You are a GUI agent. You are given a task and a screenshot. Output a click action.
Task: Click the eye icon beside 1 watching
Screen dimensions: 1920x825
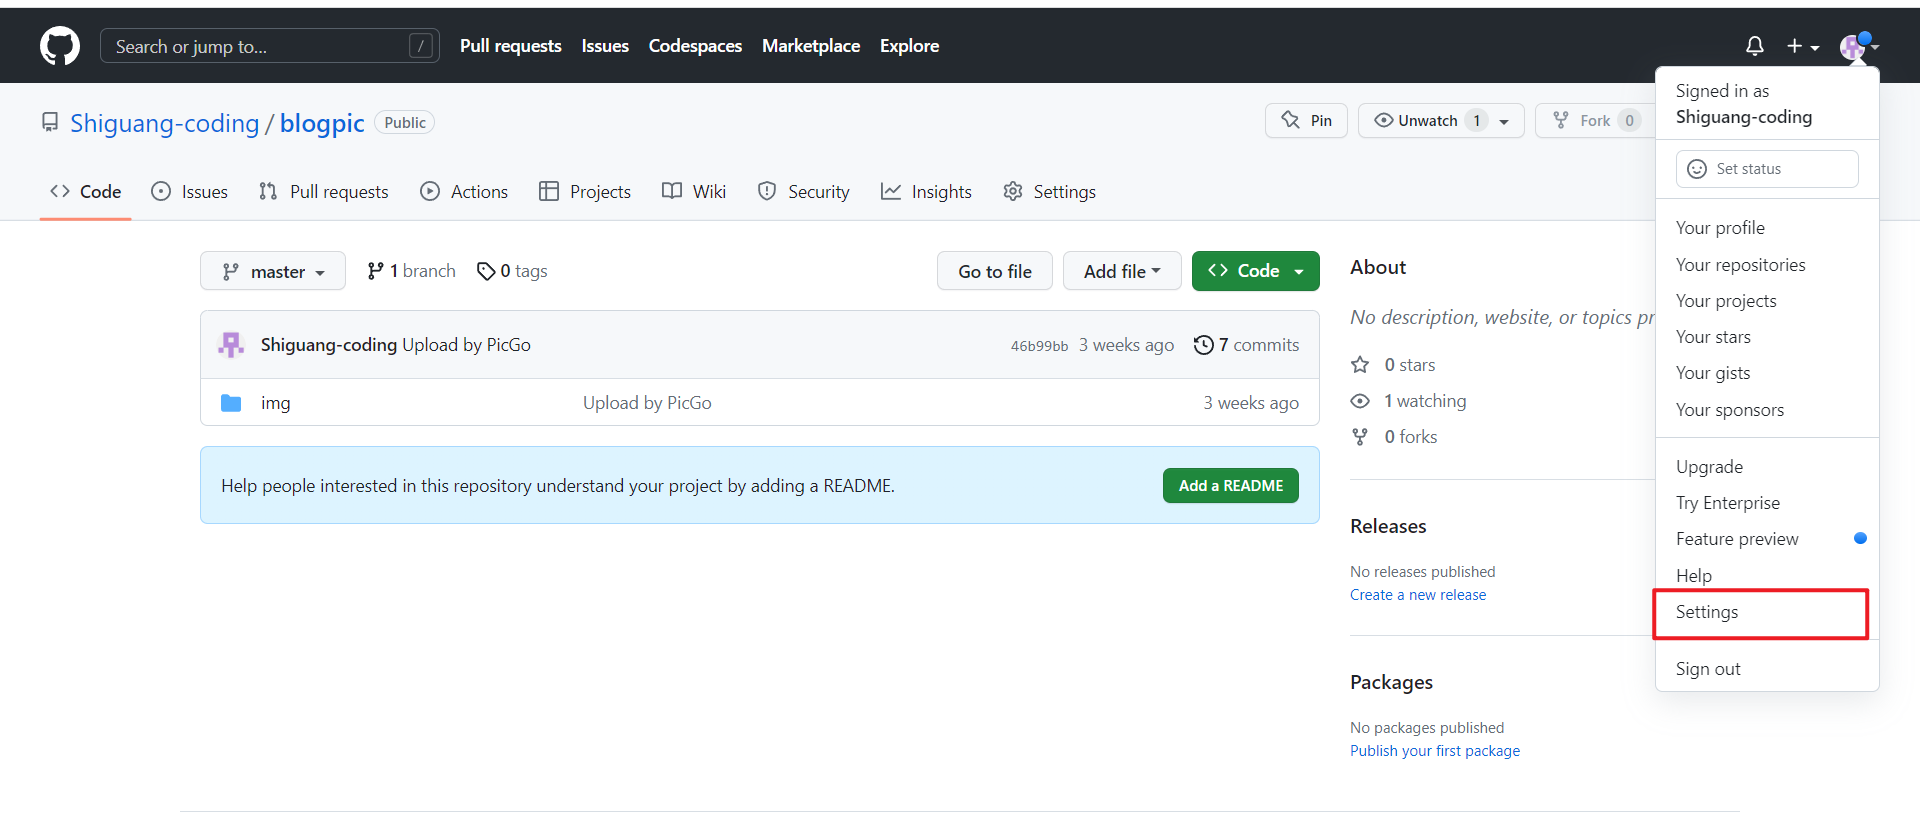(1360, 401)
